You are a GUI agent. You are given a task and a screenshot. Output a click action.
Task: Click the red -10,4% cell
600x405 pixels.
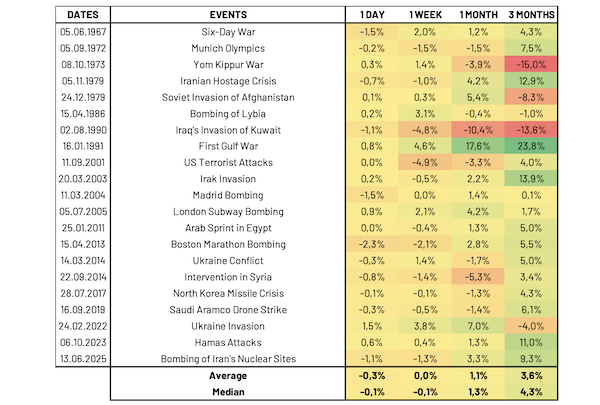tap(478, 129)
